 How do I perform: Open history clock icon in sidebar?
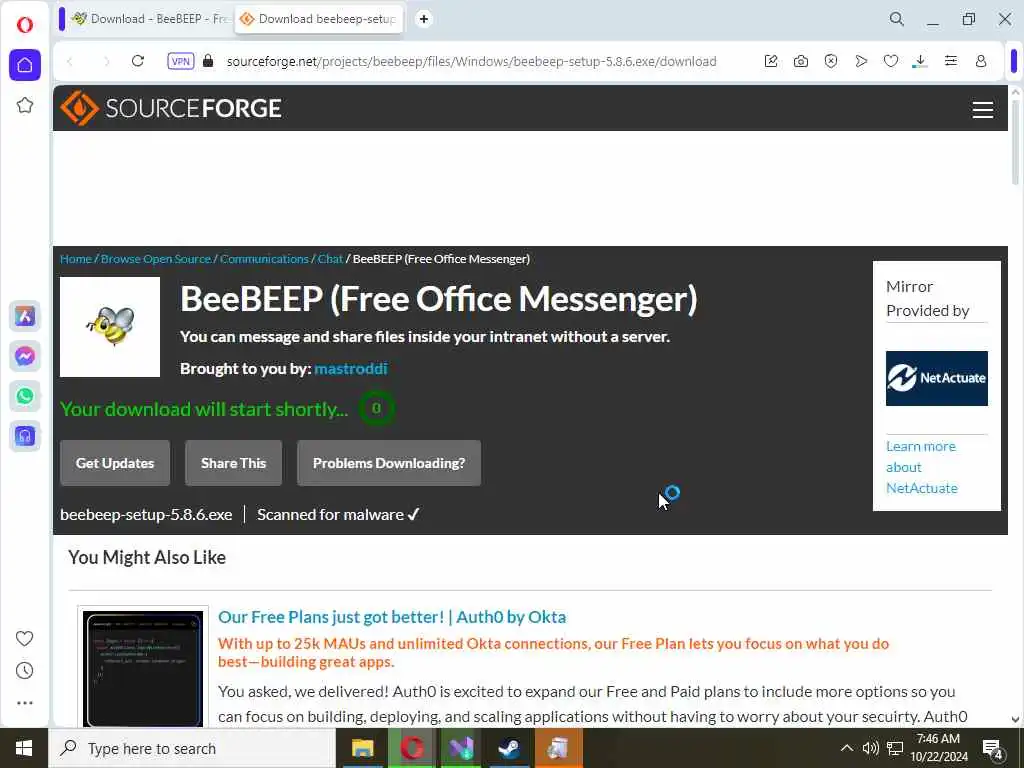click(x=24, y=671)
